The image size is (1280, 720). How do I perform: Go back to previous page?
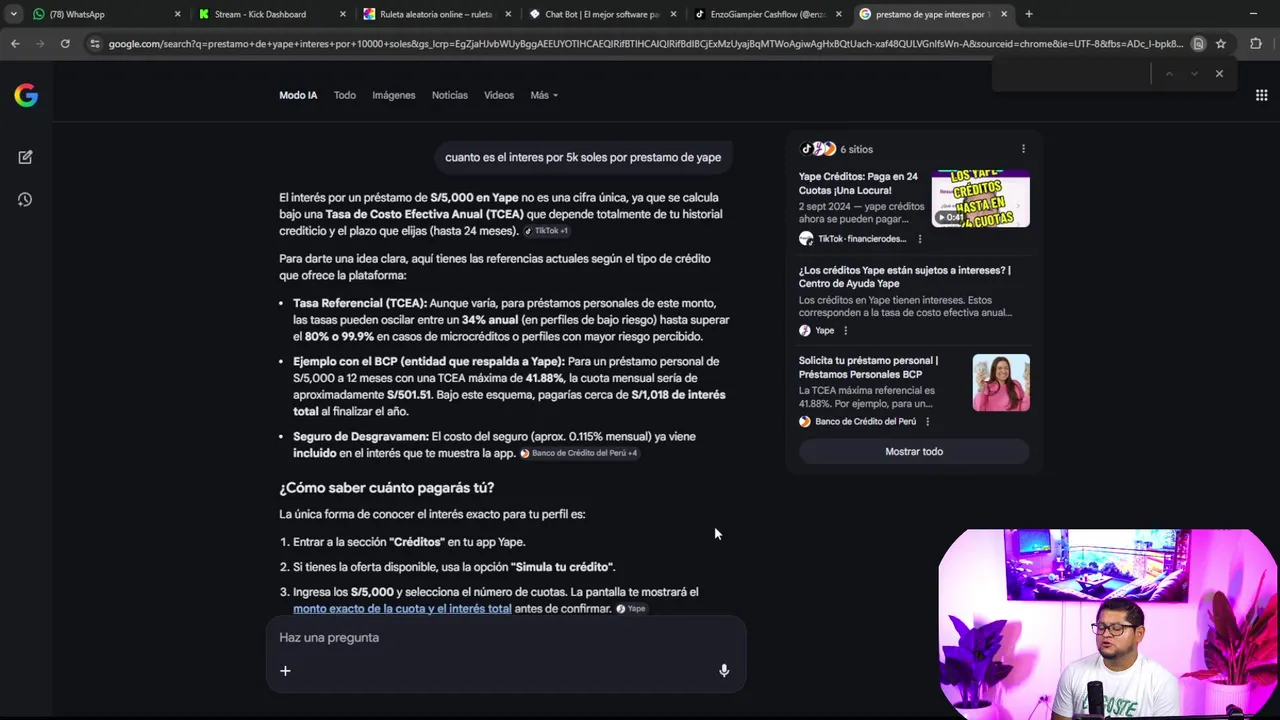point(15,44)
